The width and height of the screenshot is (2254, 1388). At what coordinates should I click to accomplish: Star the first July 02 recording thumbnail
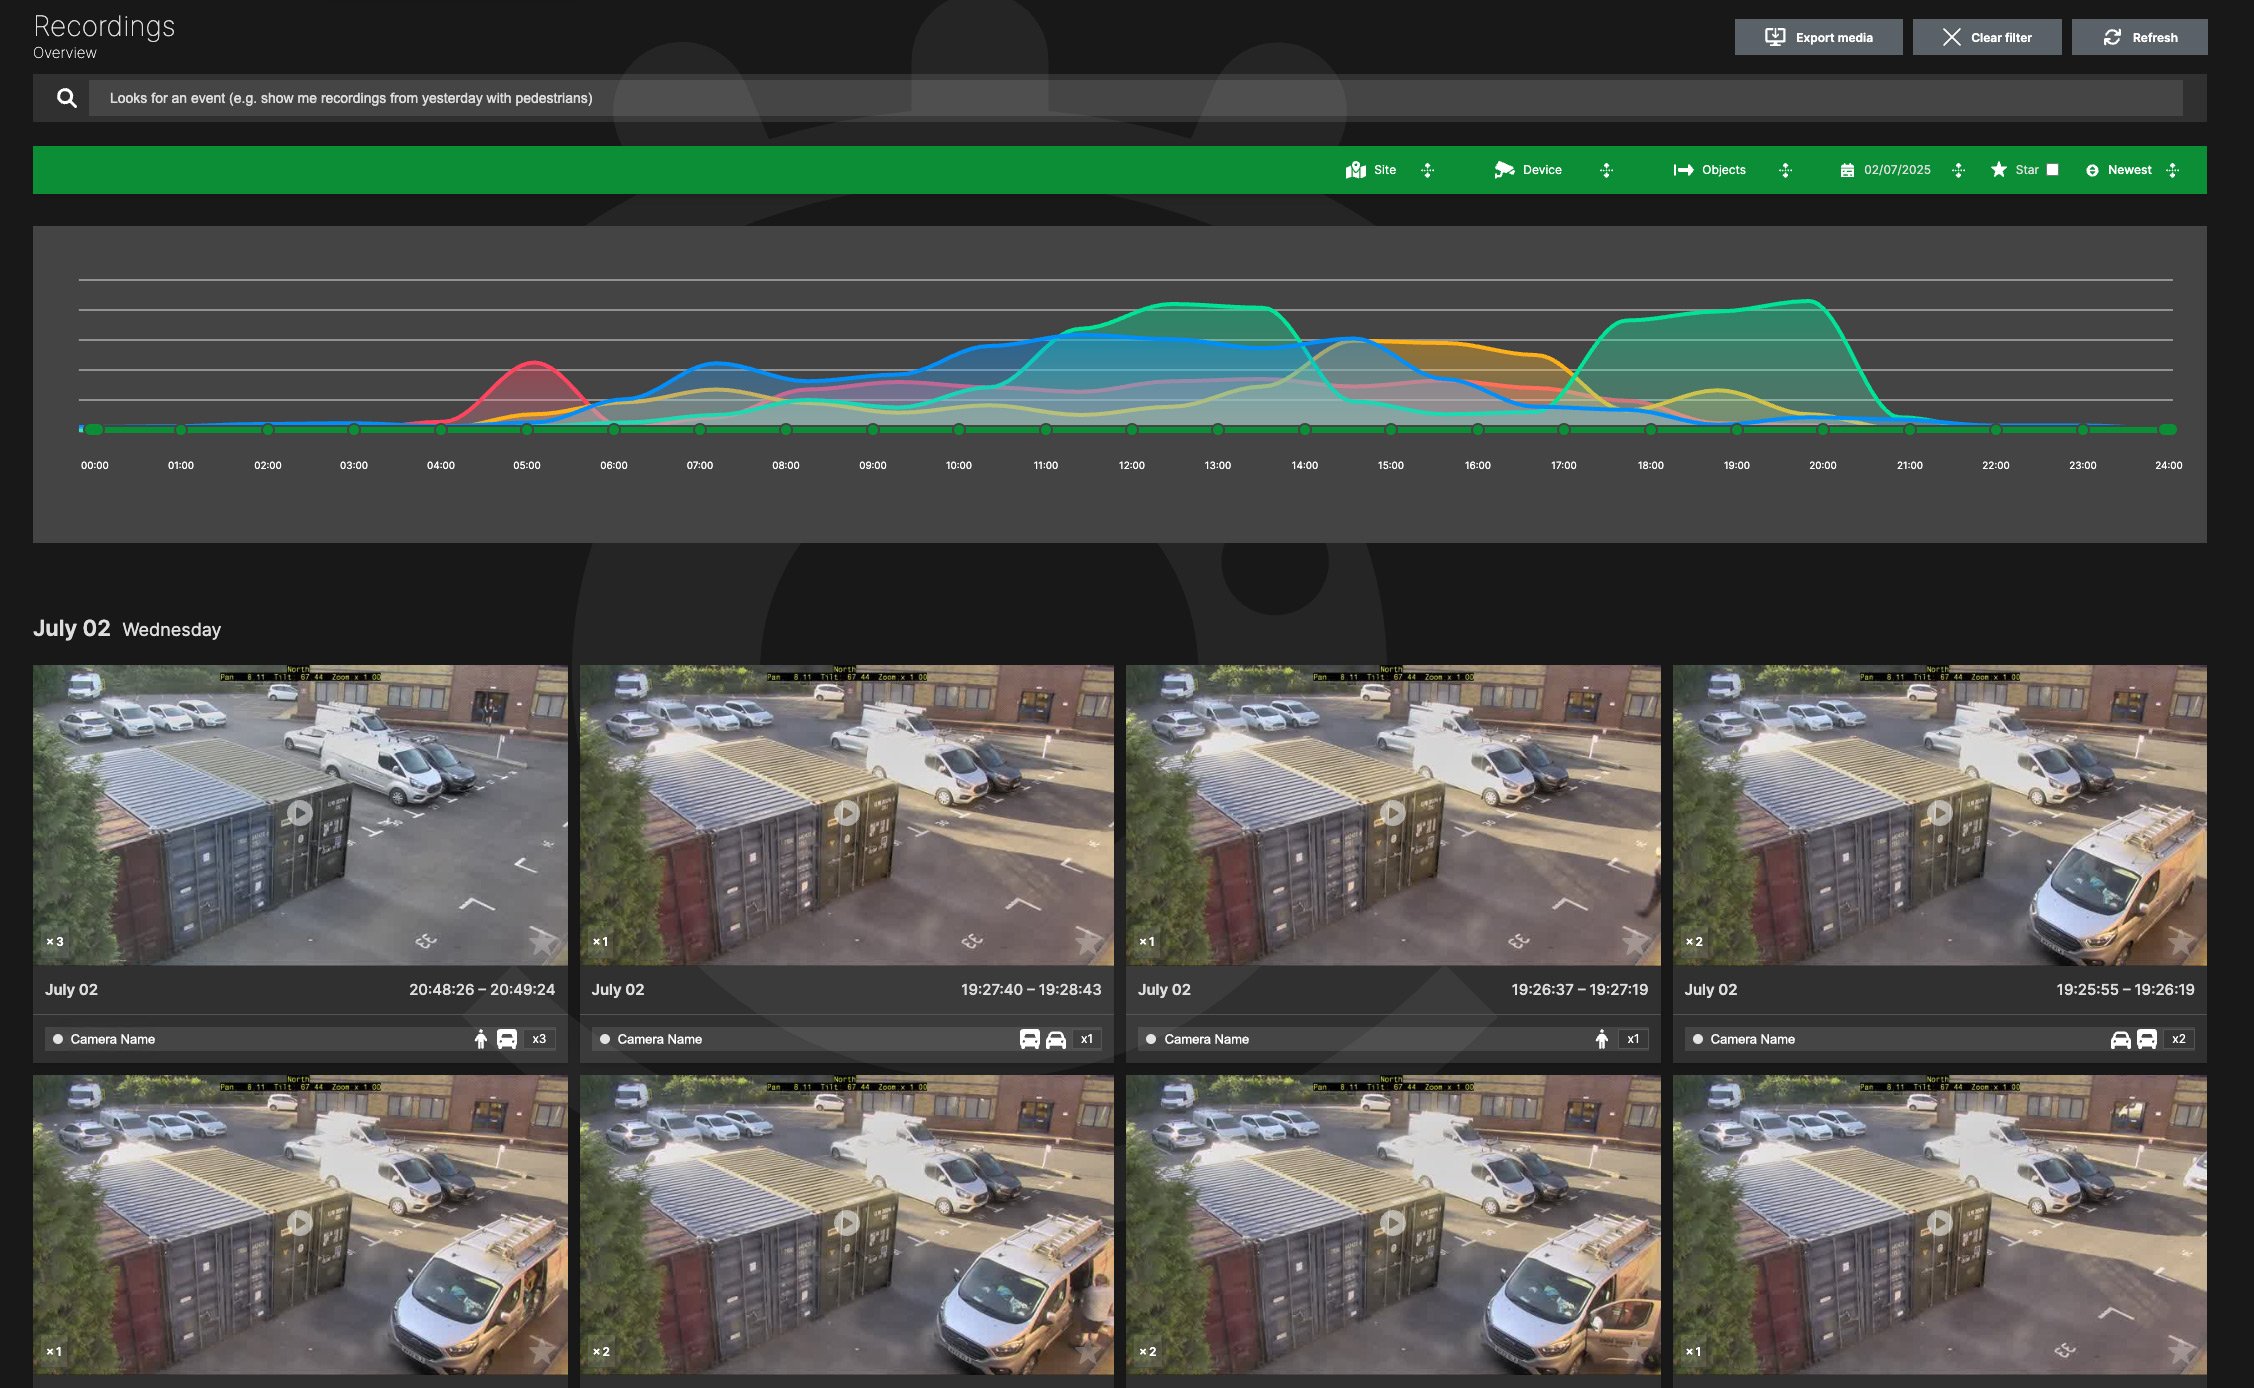[x=541, y=941]
